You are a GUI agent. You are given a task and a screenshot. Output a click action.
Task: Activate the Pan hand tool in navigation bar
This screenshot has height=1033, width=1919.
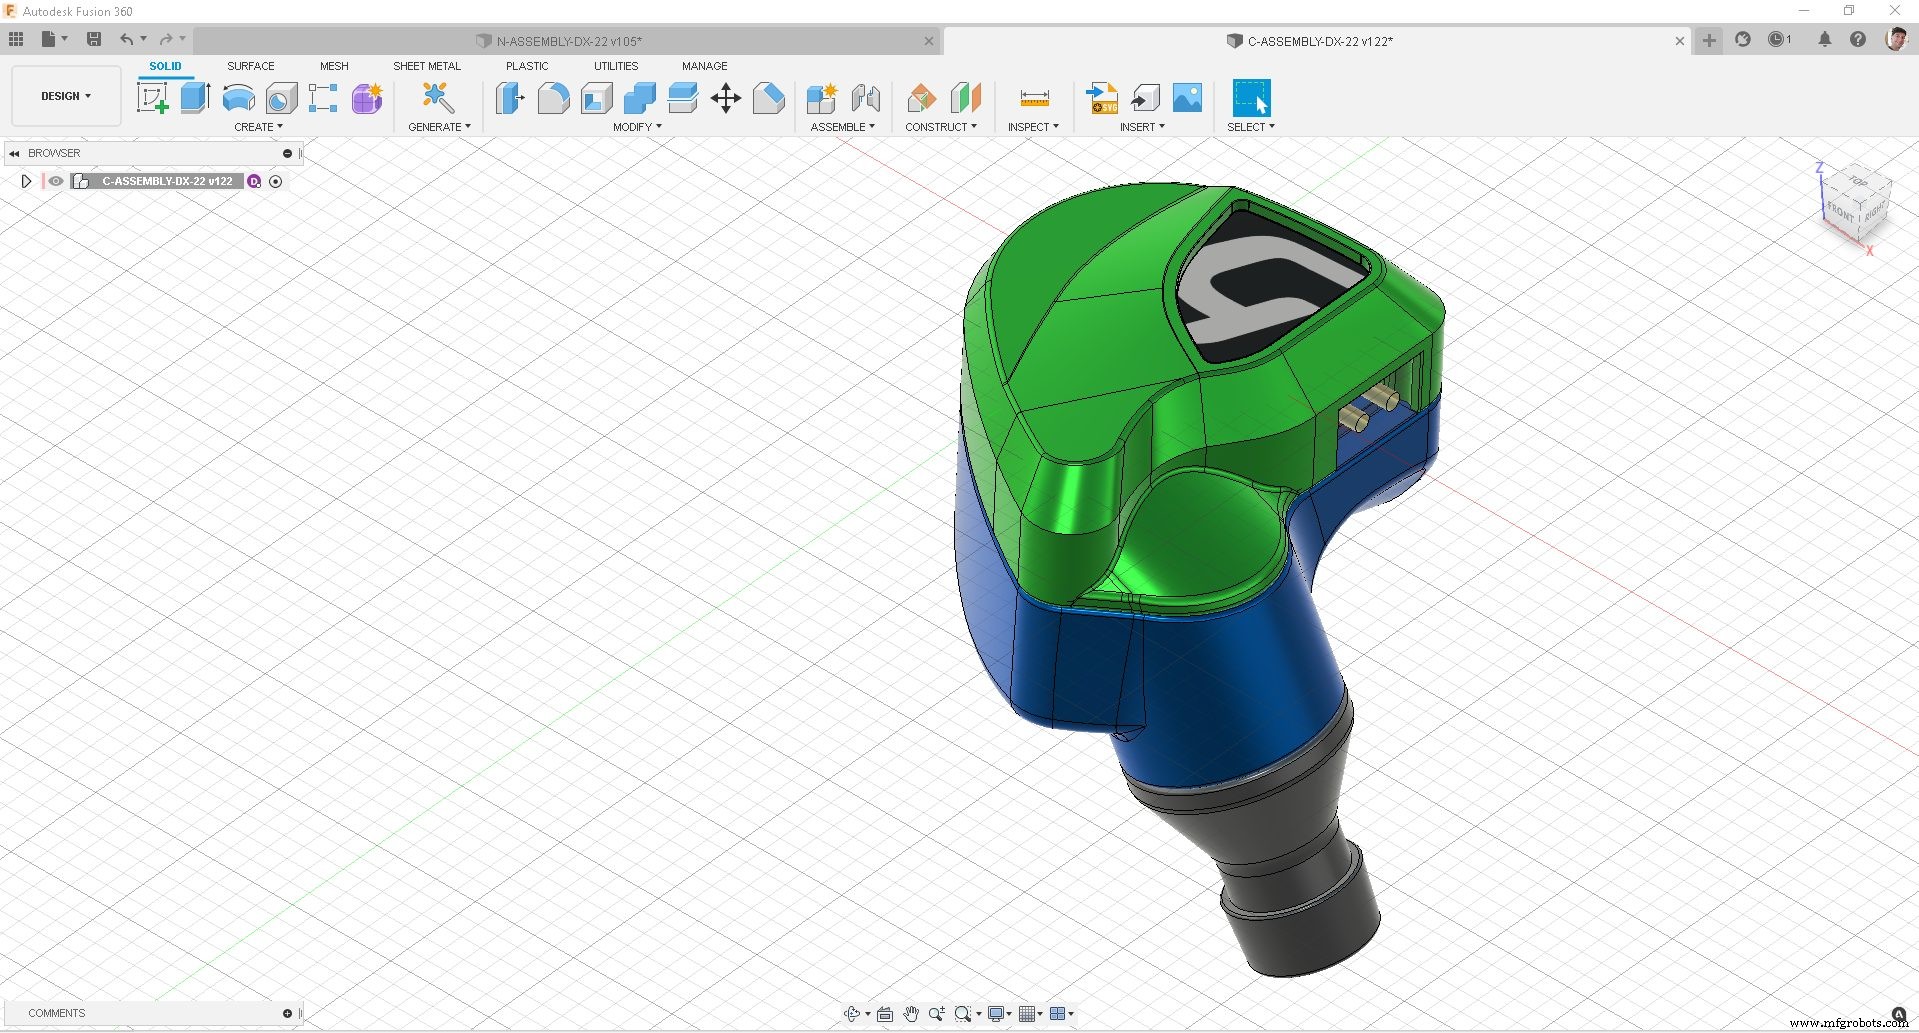[910, 1013]
